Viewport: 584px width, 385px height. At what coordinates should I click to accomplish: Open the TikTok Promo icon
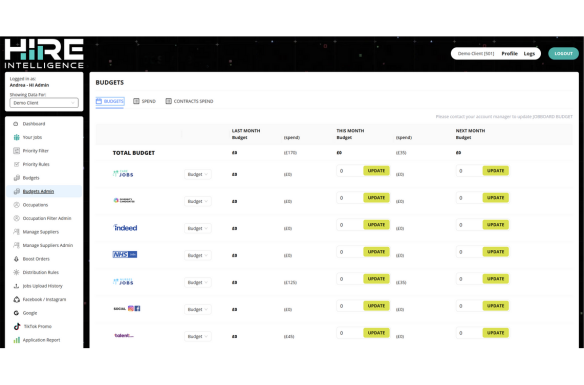tap(17, 327)
